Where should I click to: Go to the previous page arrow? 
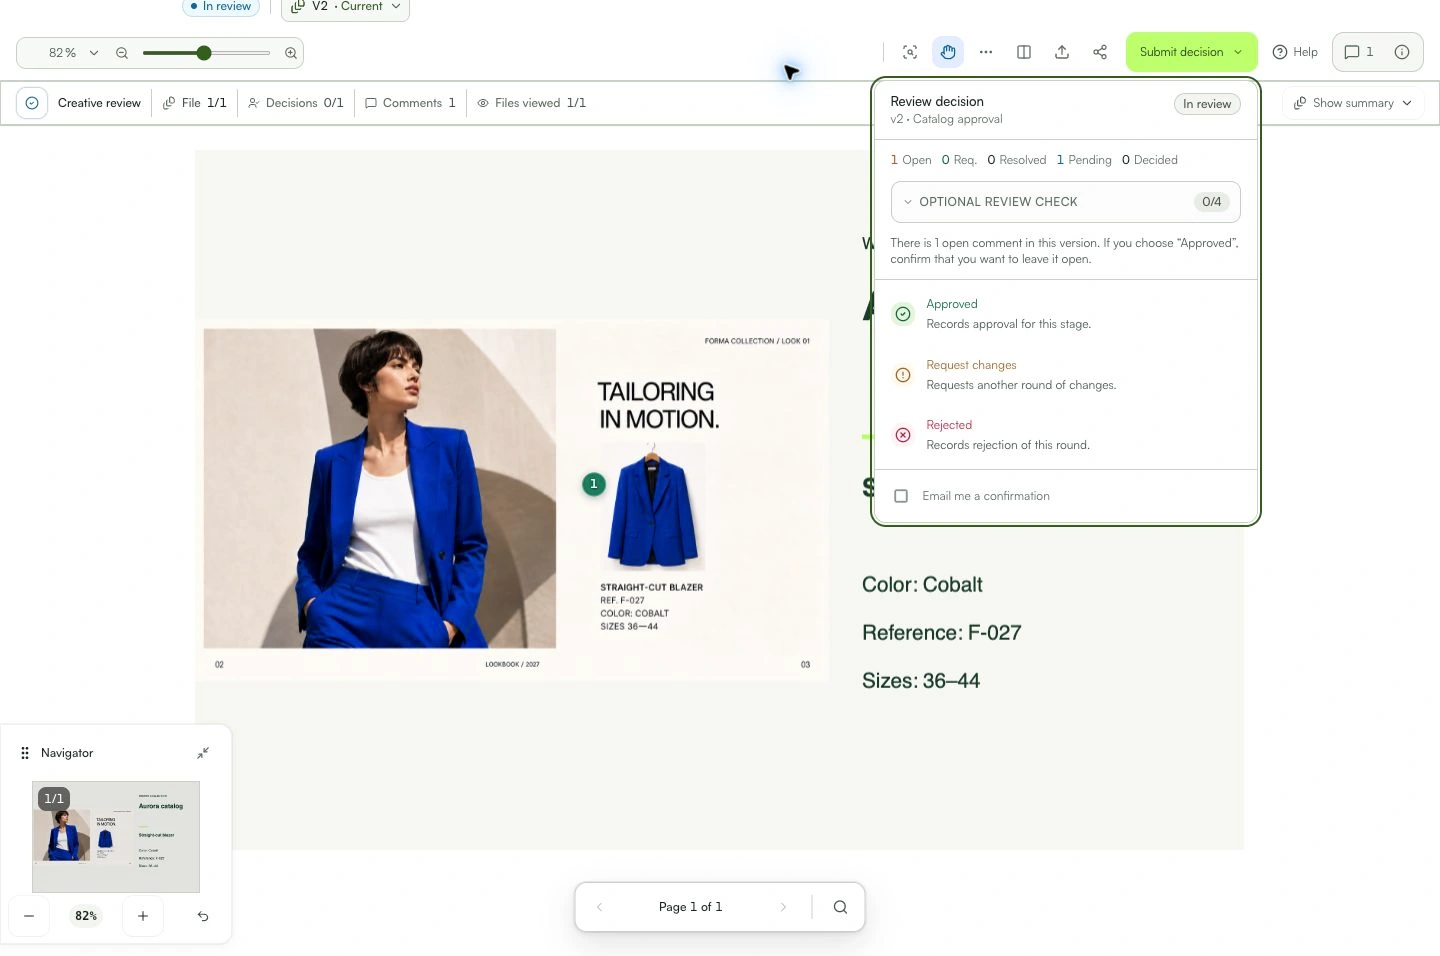click(599, 907)
